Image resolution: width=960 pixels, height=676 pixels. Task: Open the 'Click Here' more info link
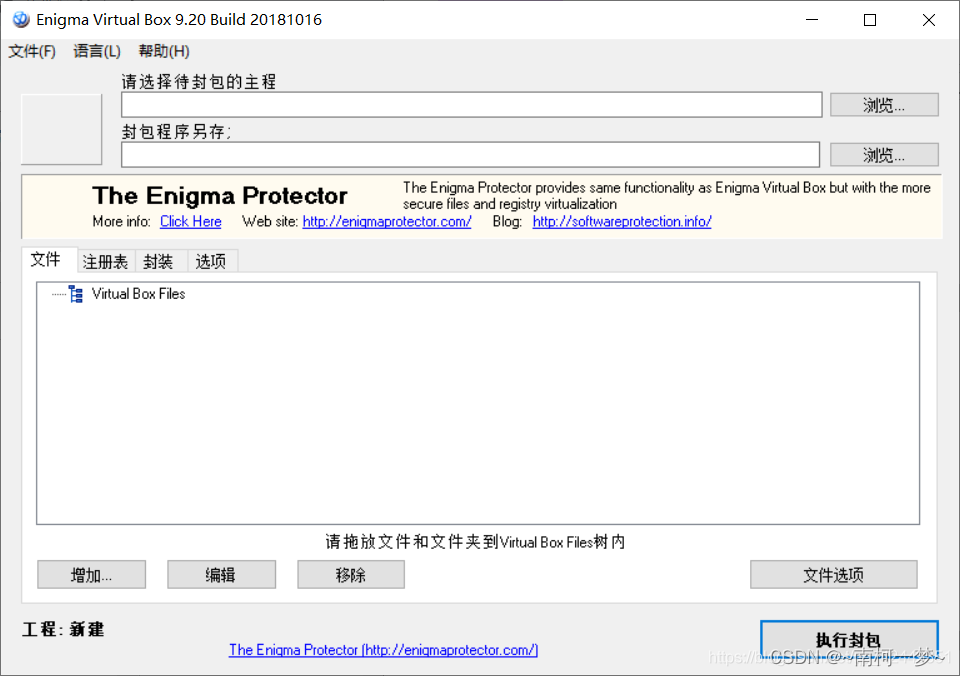click(x=190, y=222)
